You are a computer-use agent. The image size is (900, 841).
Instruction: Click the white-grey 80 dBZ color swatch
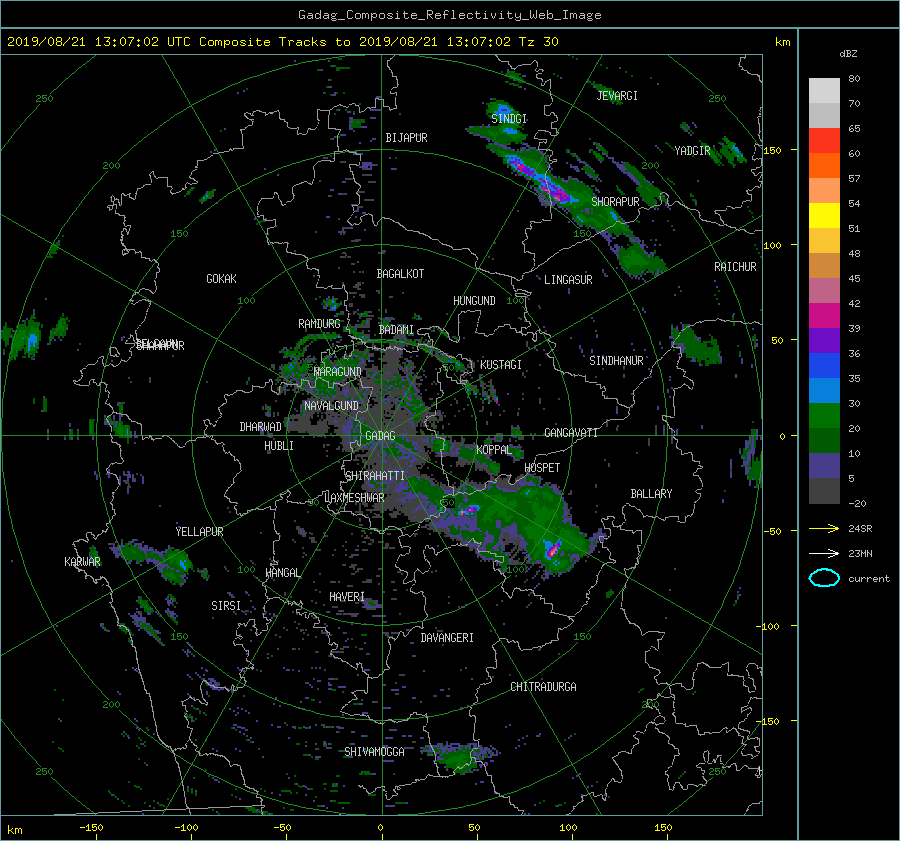pos(824,90)
